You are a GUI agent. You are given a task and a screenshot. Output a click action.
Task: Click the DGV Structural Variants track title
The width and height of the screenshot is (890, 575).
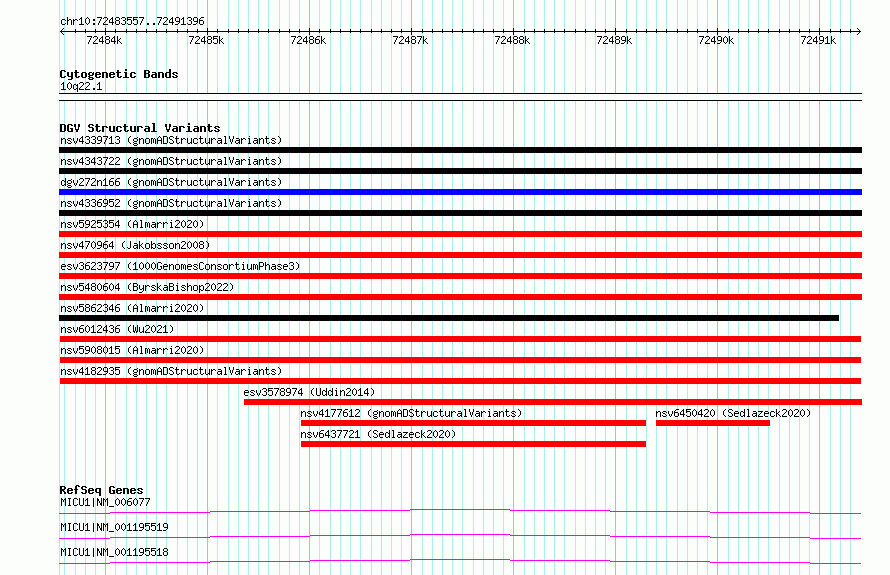[140, 128]
